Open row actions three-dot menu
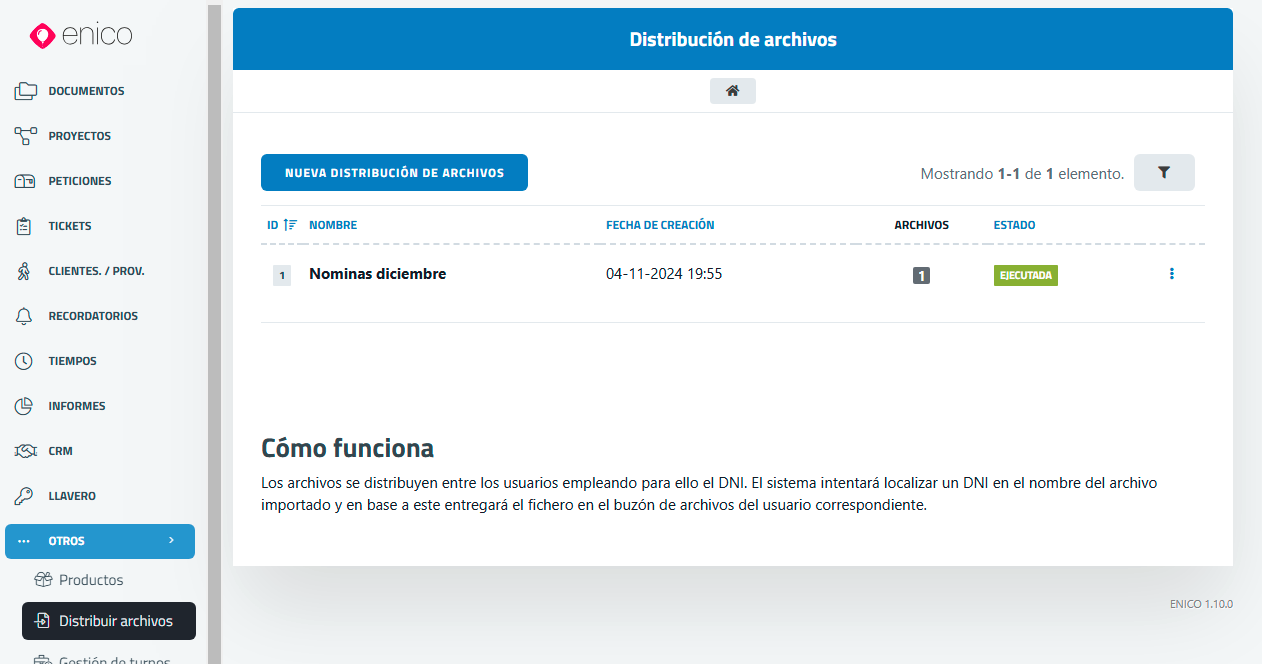The image size is (1262, 664). click(1171, 274)
